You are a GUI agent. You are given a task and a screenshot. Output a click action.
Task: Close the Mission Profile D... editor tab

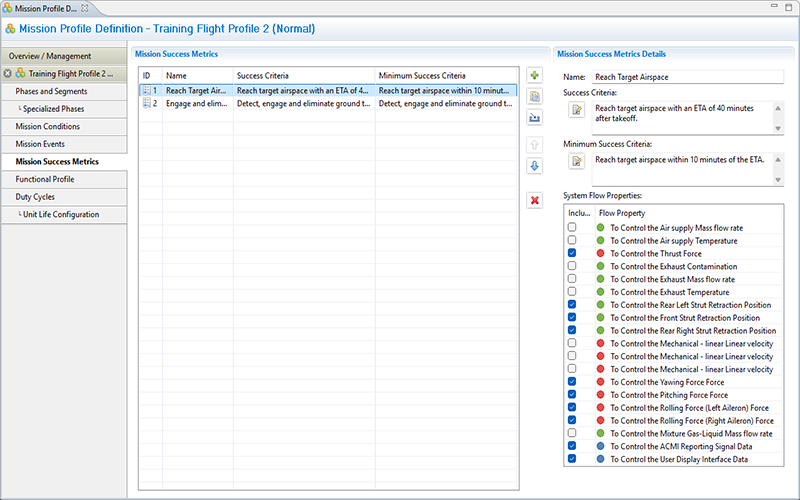(x=85, y=8)
